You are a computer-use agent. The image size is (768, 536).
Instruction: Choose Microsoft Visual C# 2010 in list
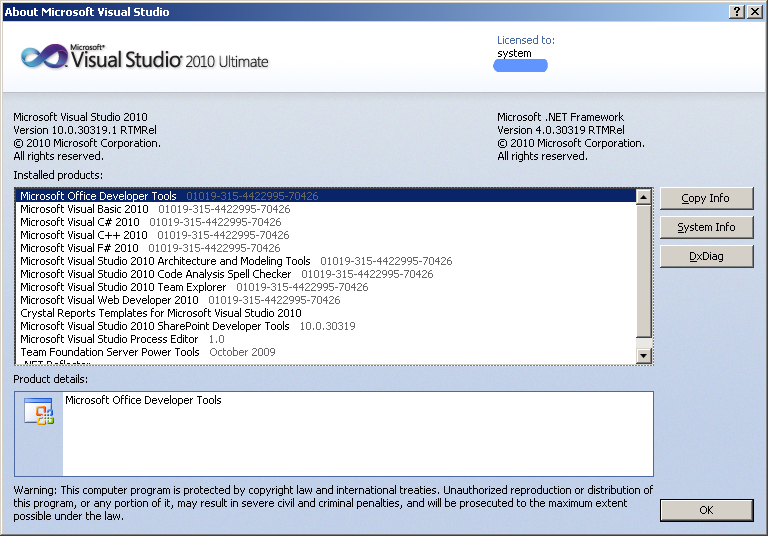[80, 222]
